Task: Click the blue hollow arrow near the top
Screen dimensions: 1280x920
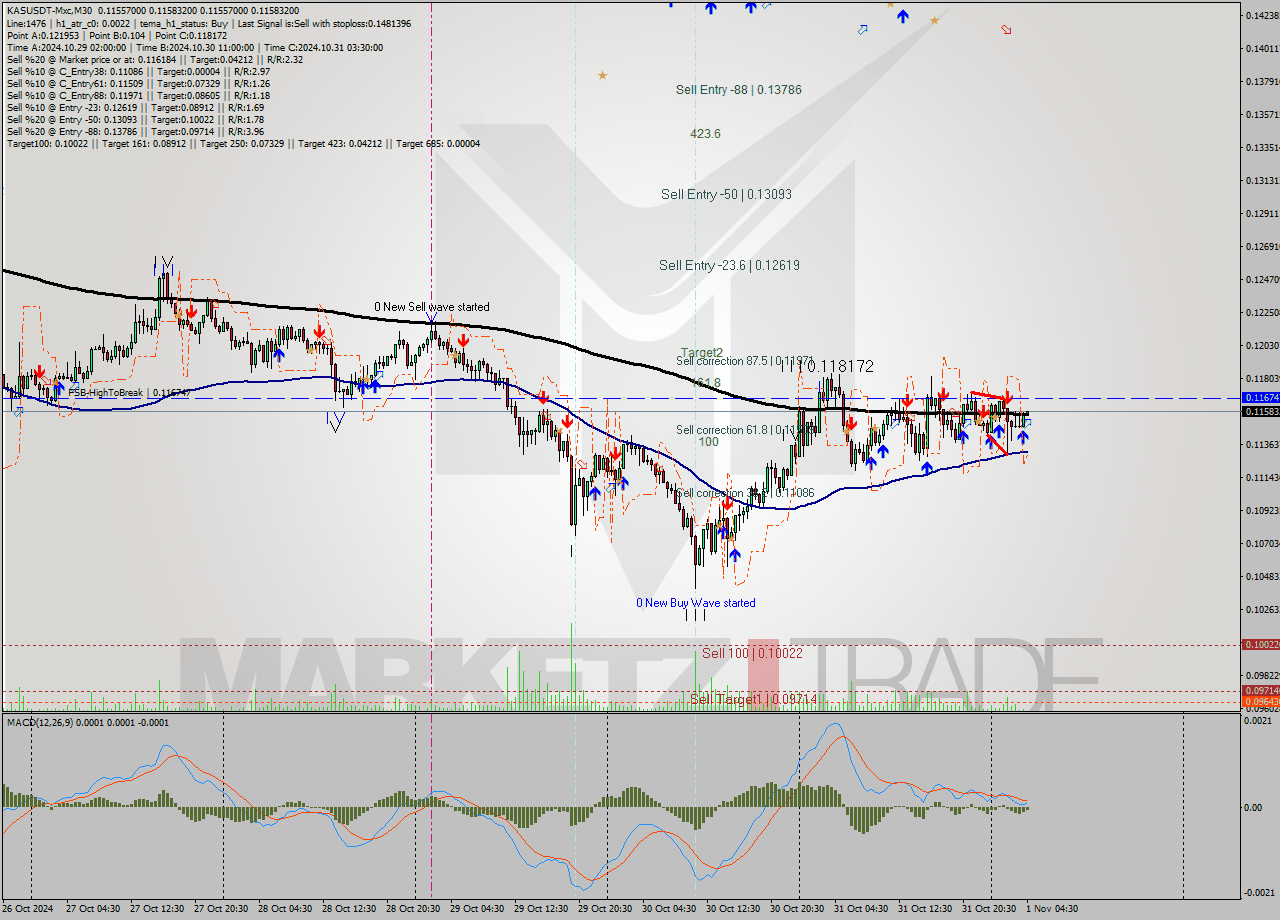Action: tap(862, 30)
